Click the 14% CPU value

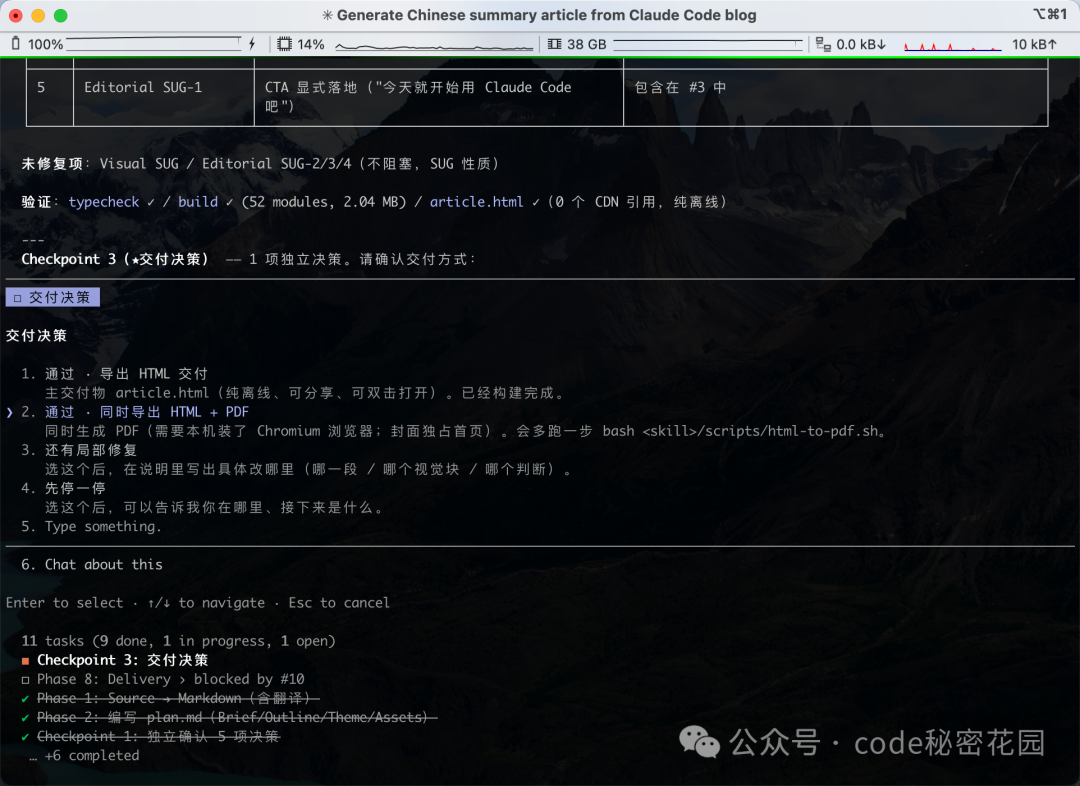311,44
